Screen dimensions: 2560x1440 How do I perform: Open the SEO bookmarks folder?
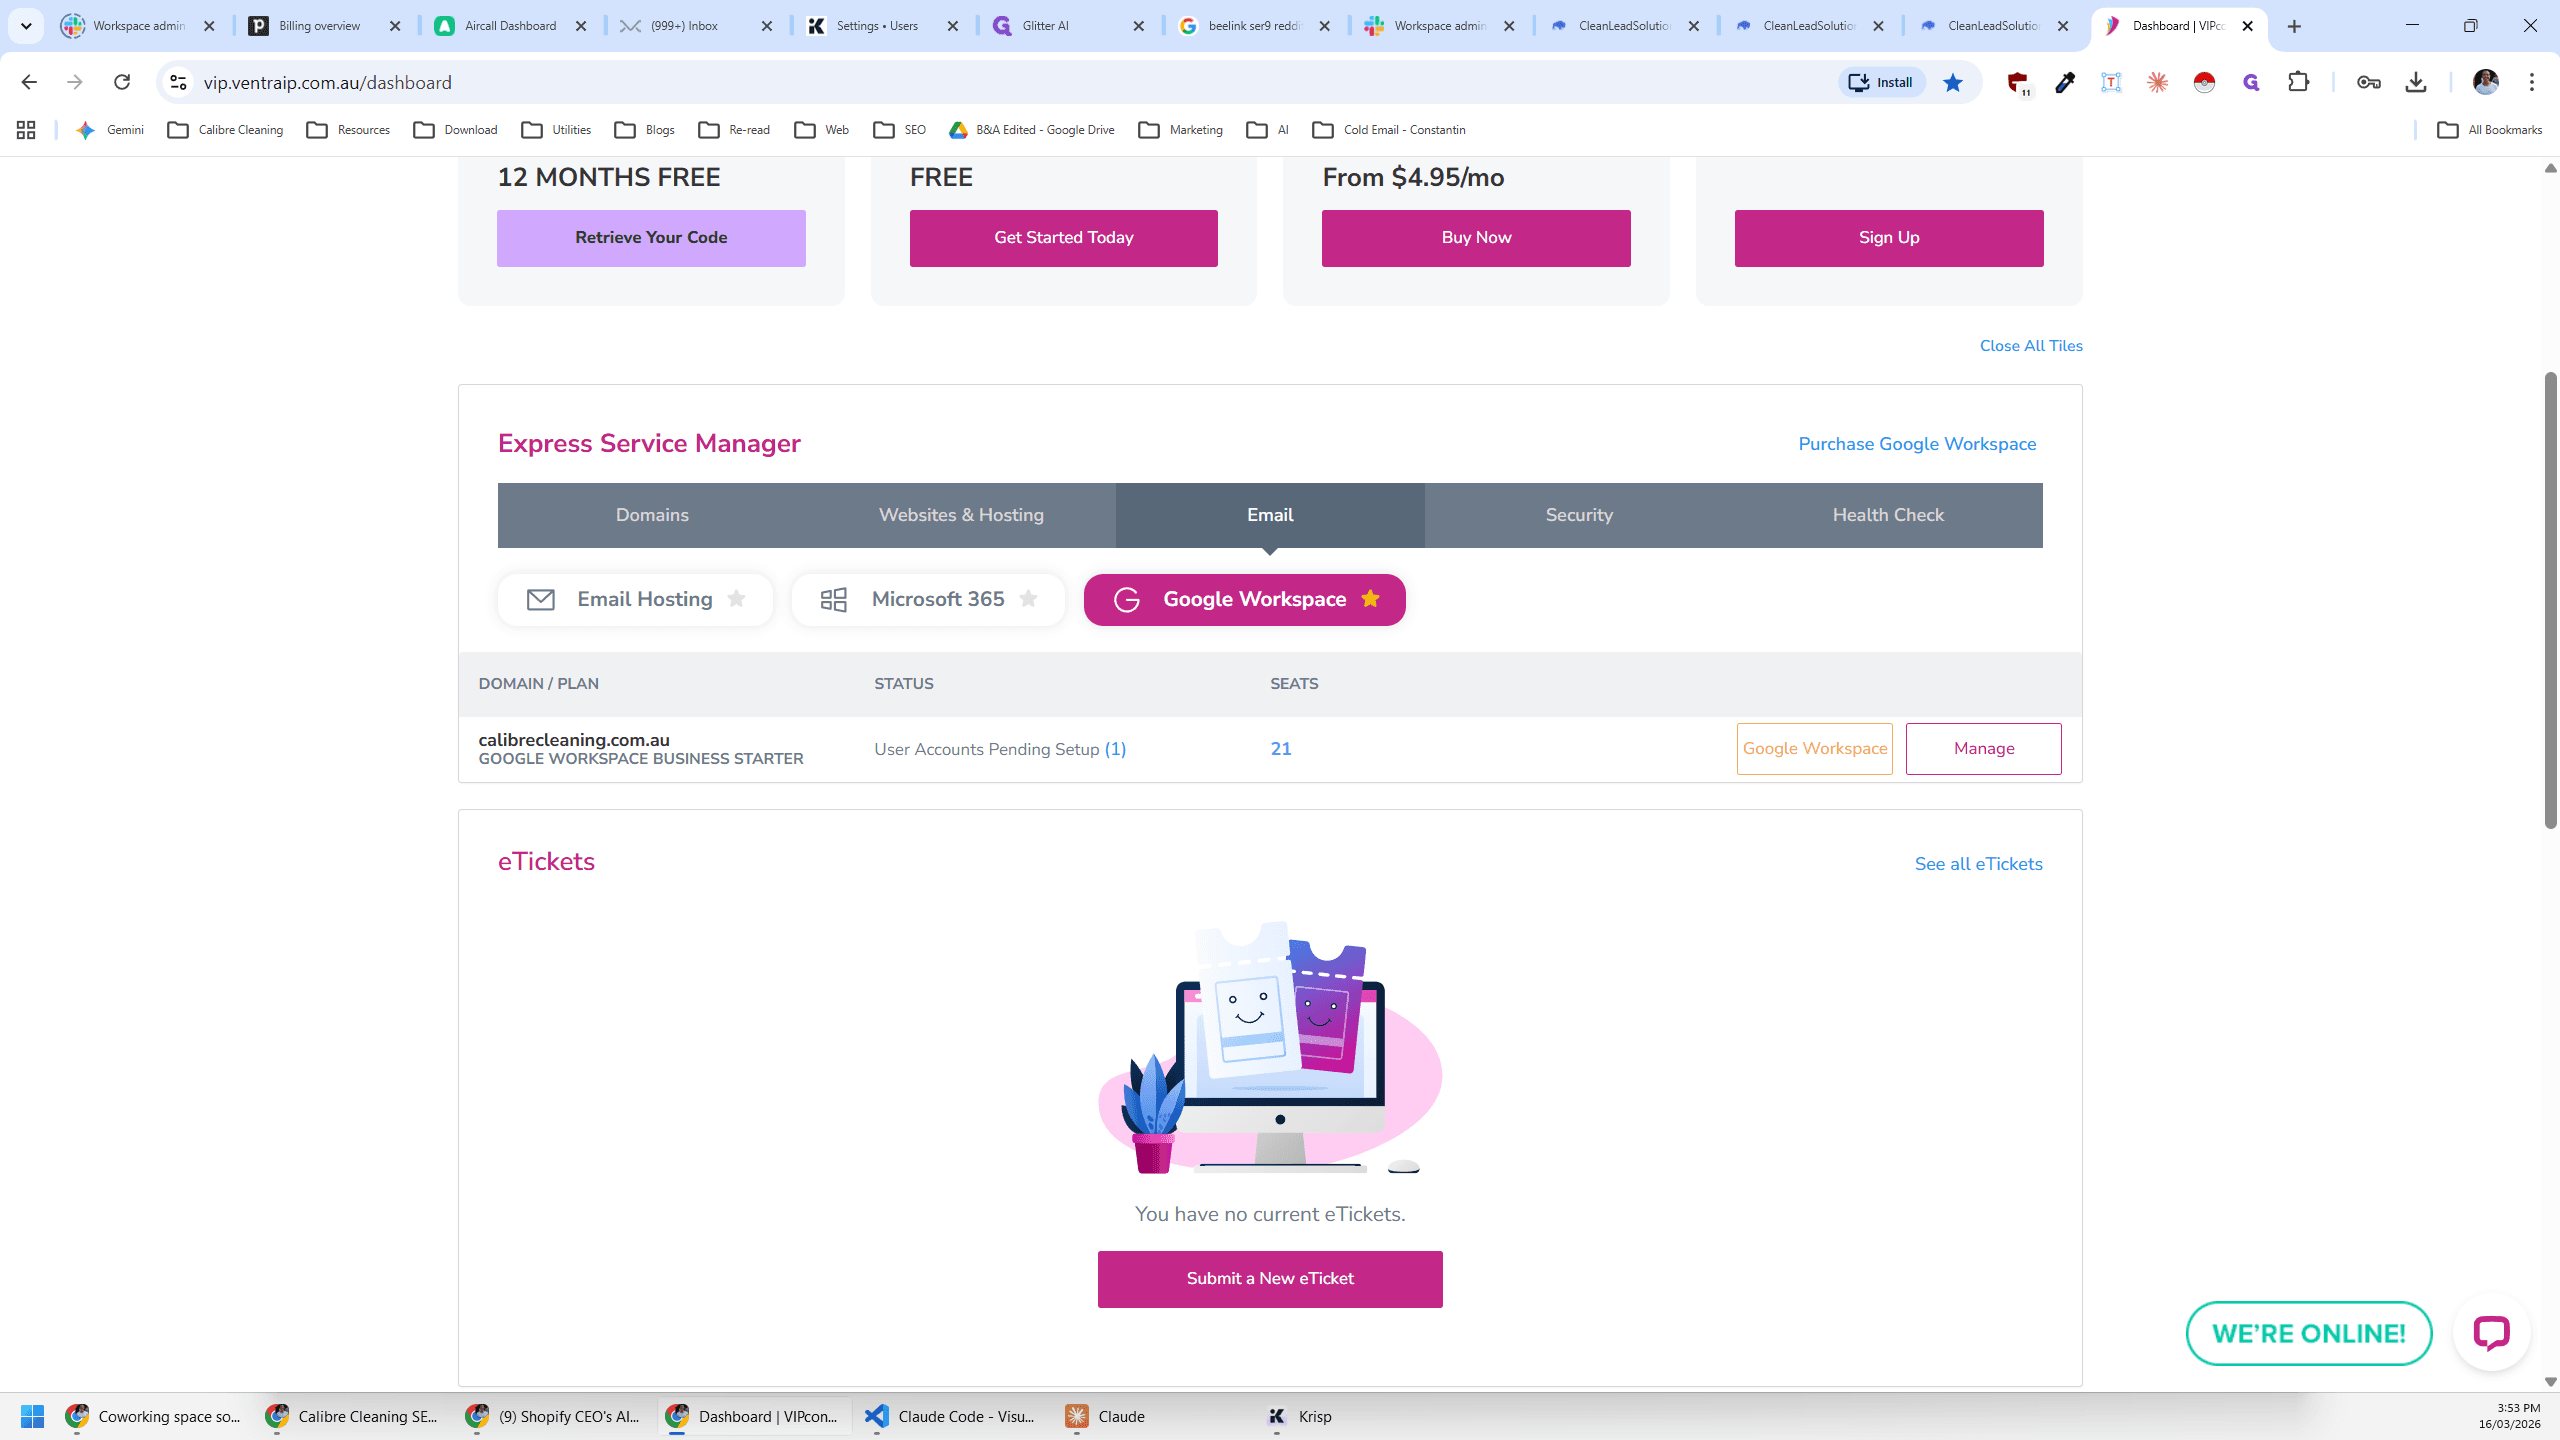900,130
